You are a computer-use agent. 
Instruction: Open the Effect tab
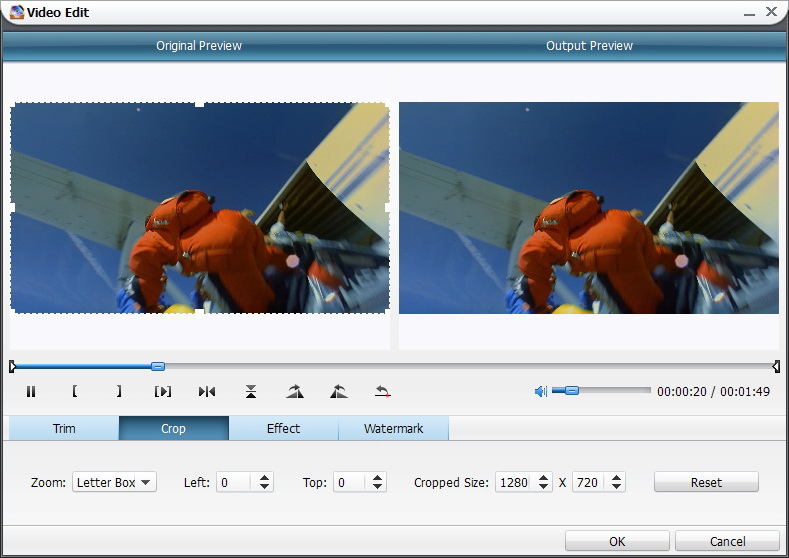point(283,428)
